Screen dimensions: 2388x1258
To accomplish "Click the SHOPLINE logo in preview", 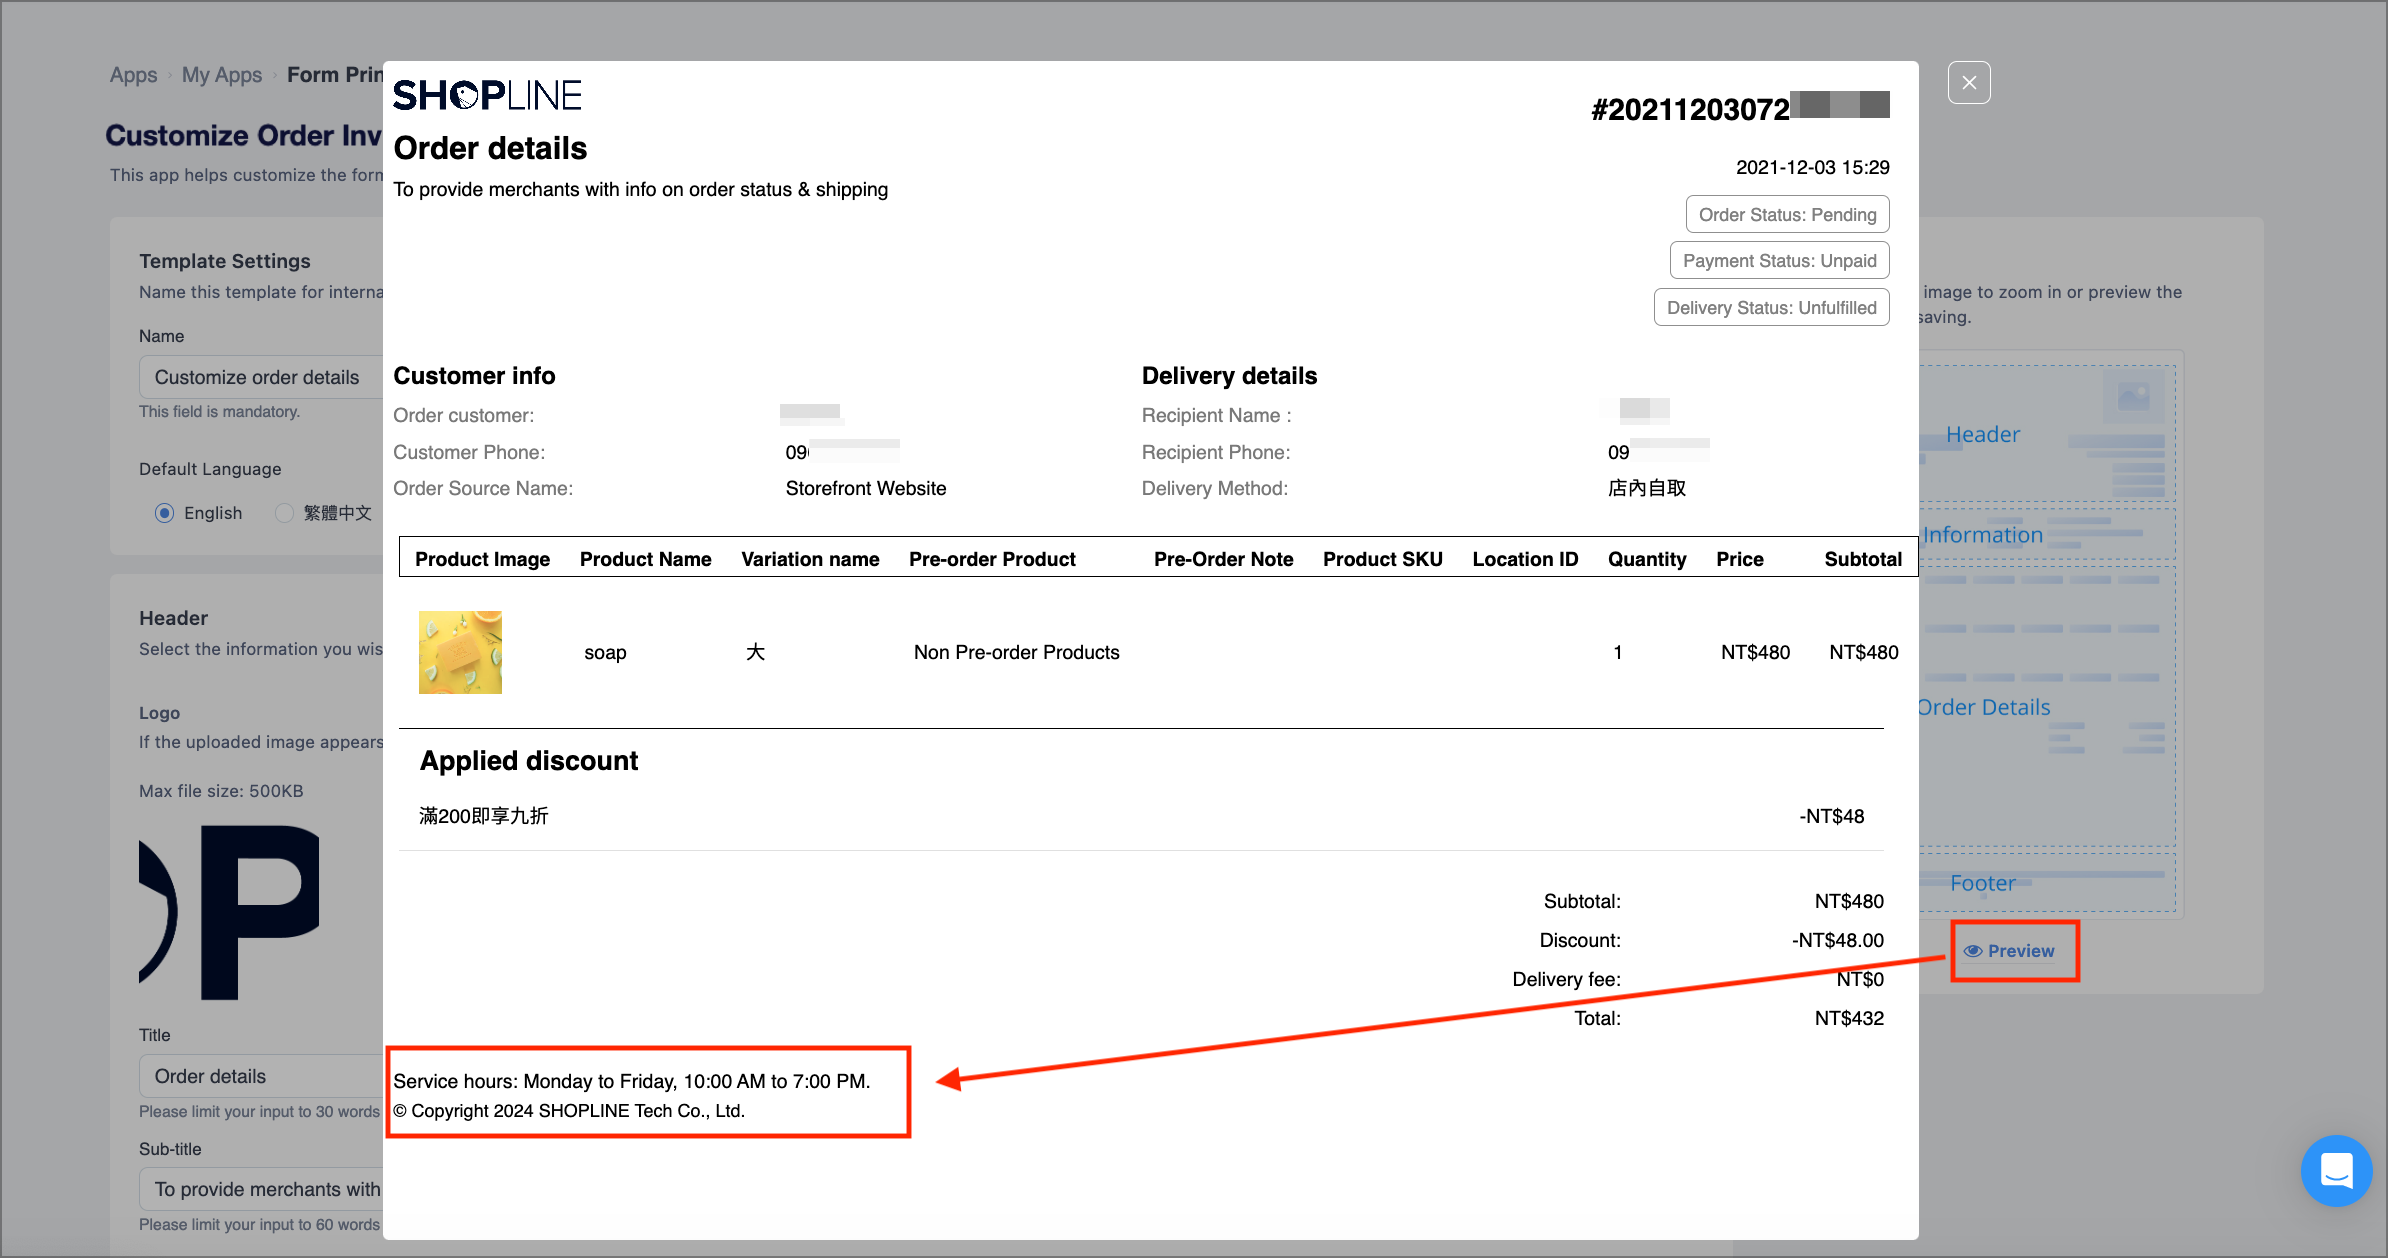I will tap(487, 95).
